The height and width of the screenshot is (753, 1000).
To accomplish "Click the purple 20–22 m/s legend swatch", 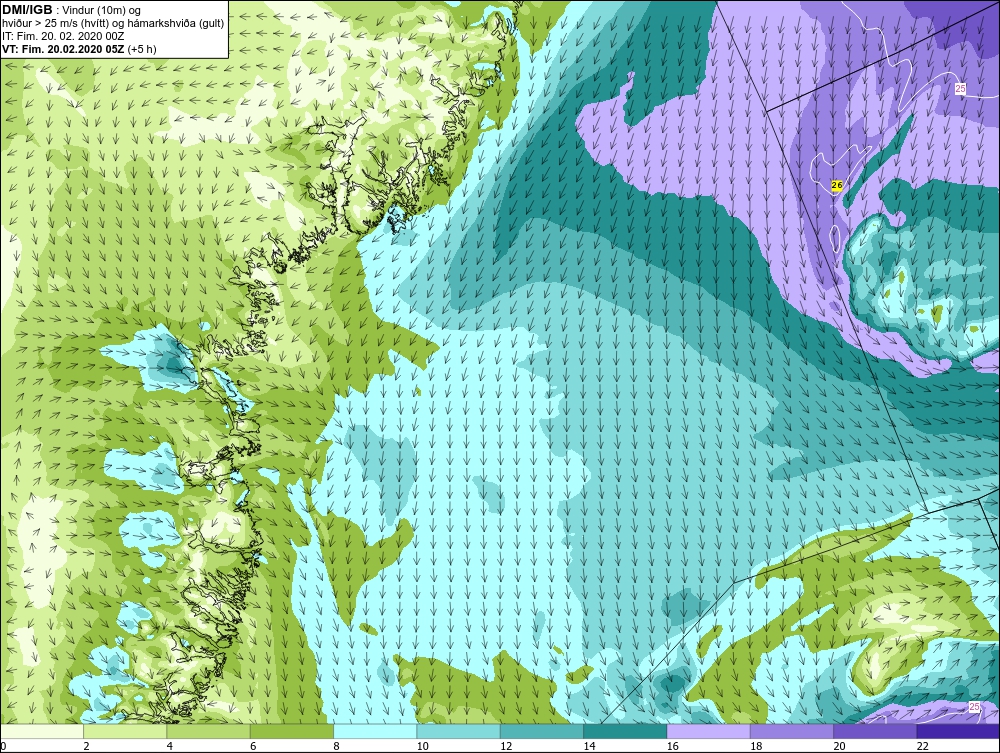I will coord(875,731).
